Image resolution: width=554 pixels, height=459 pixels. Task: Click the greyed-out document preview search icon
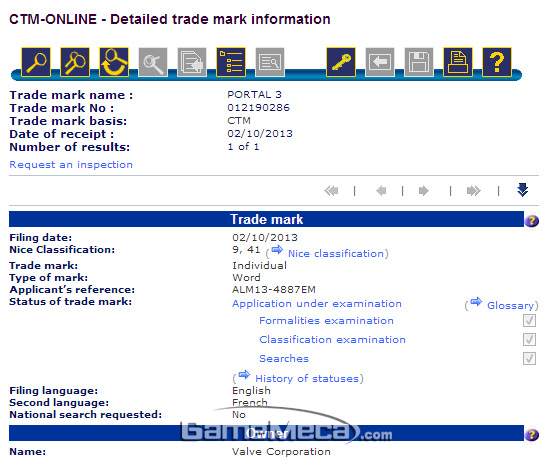(x=270, y=62)
